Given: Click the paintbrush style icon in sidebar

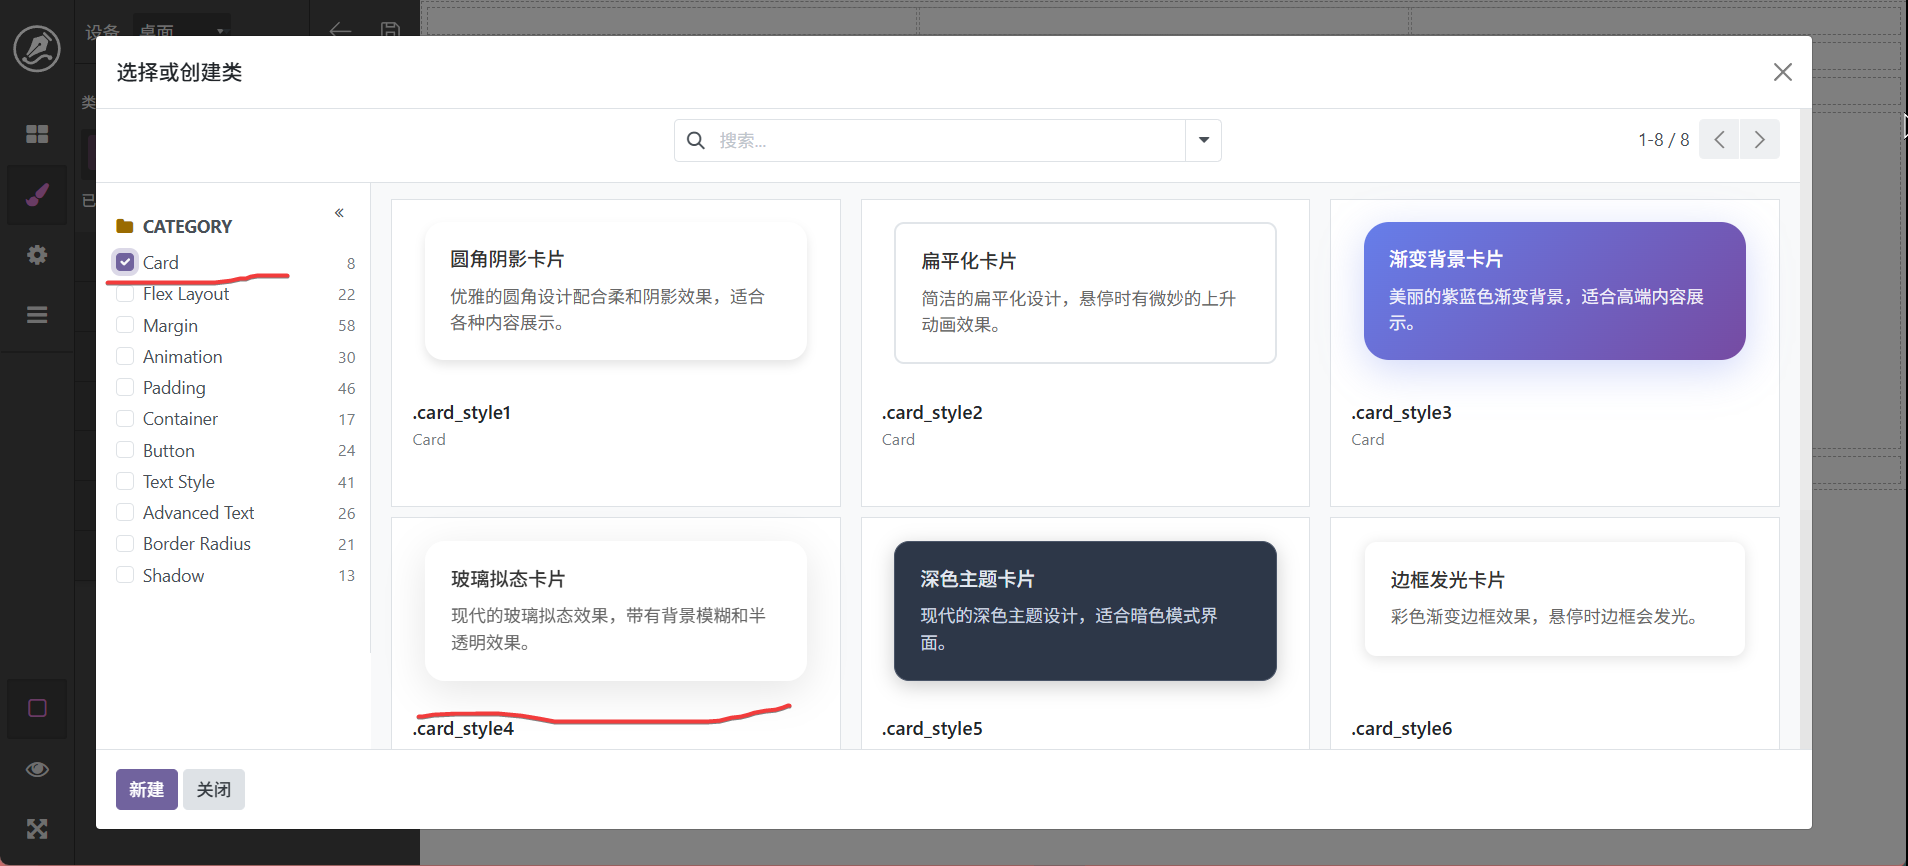Looking at the screenshot, I should coord(37,194).
